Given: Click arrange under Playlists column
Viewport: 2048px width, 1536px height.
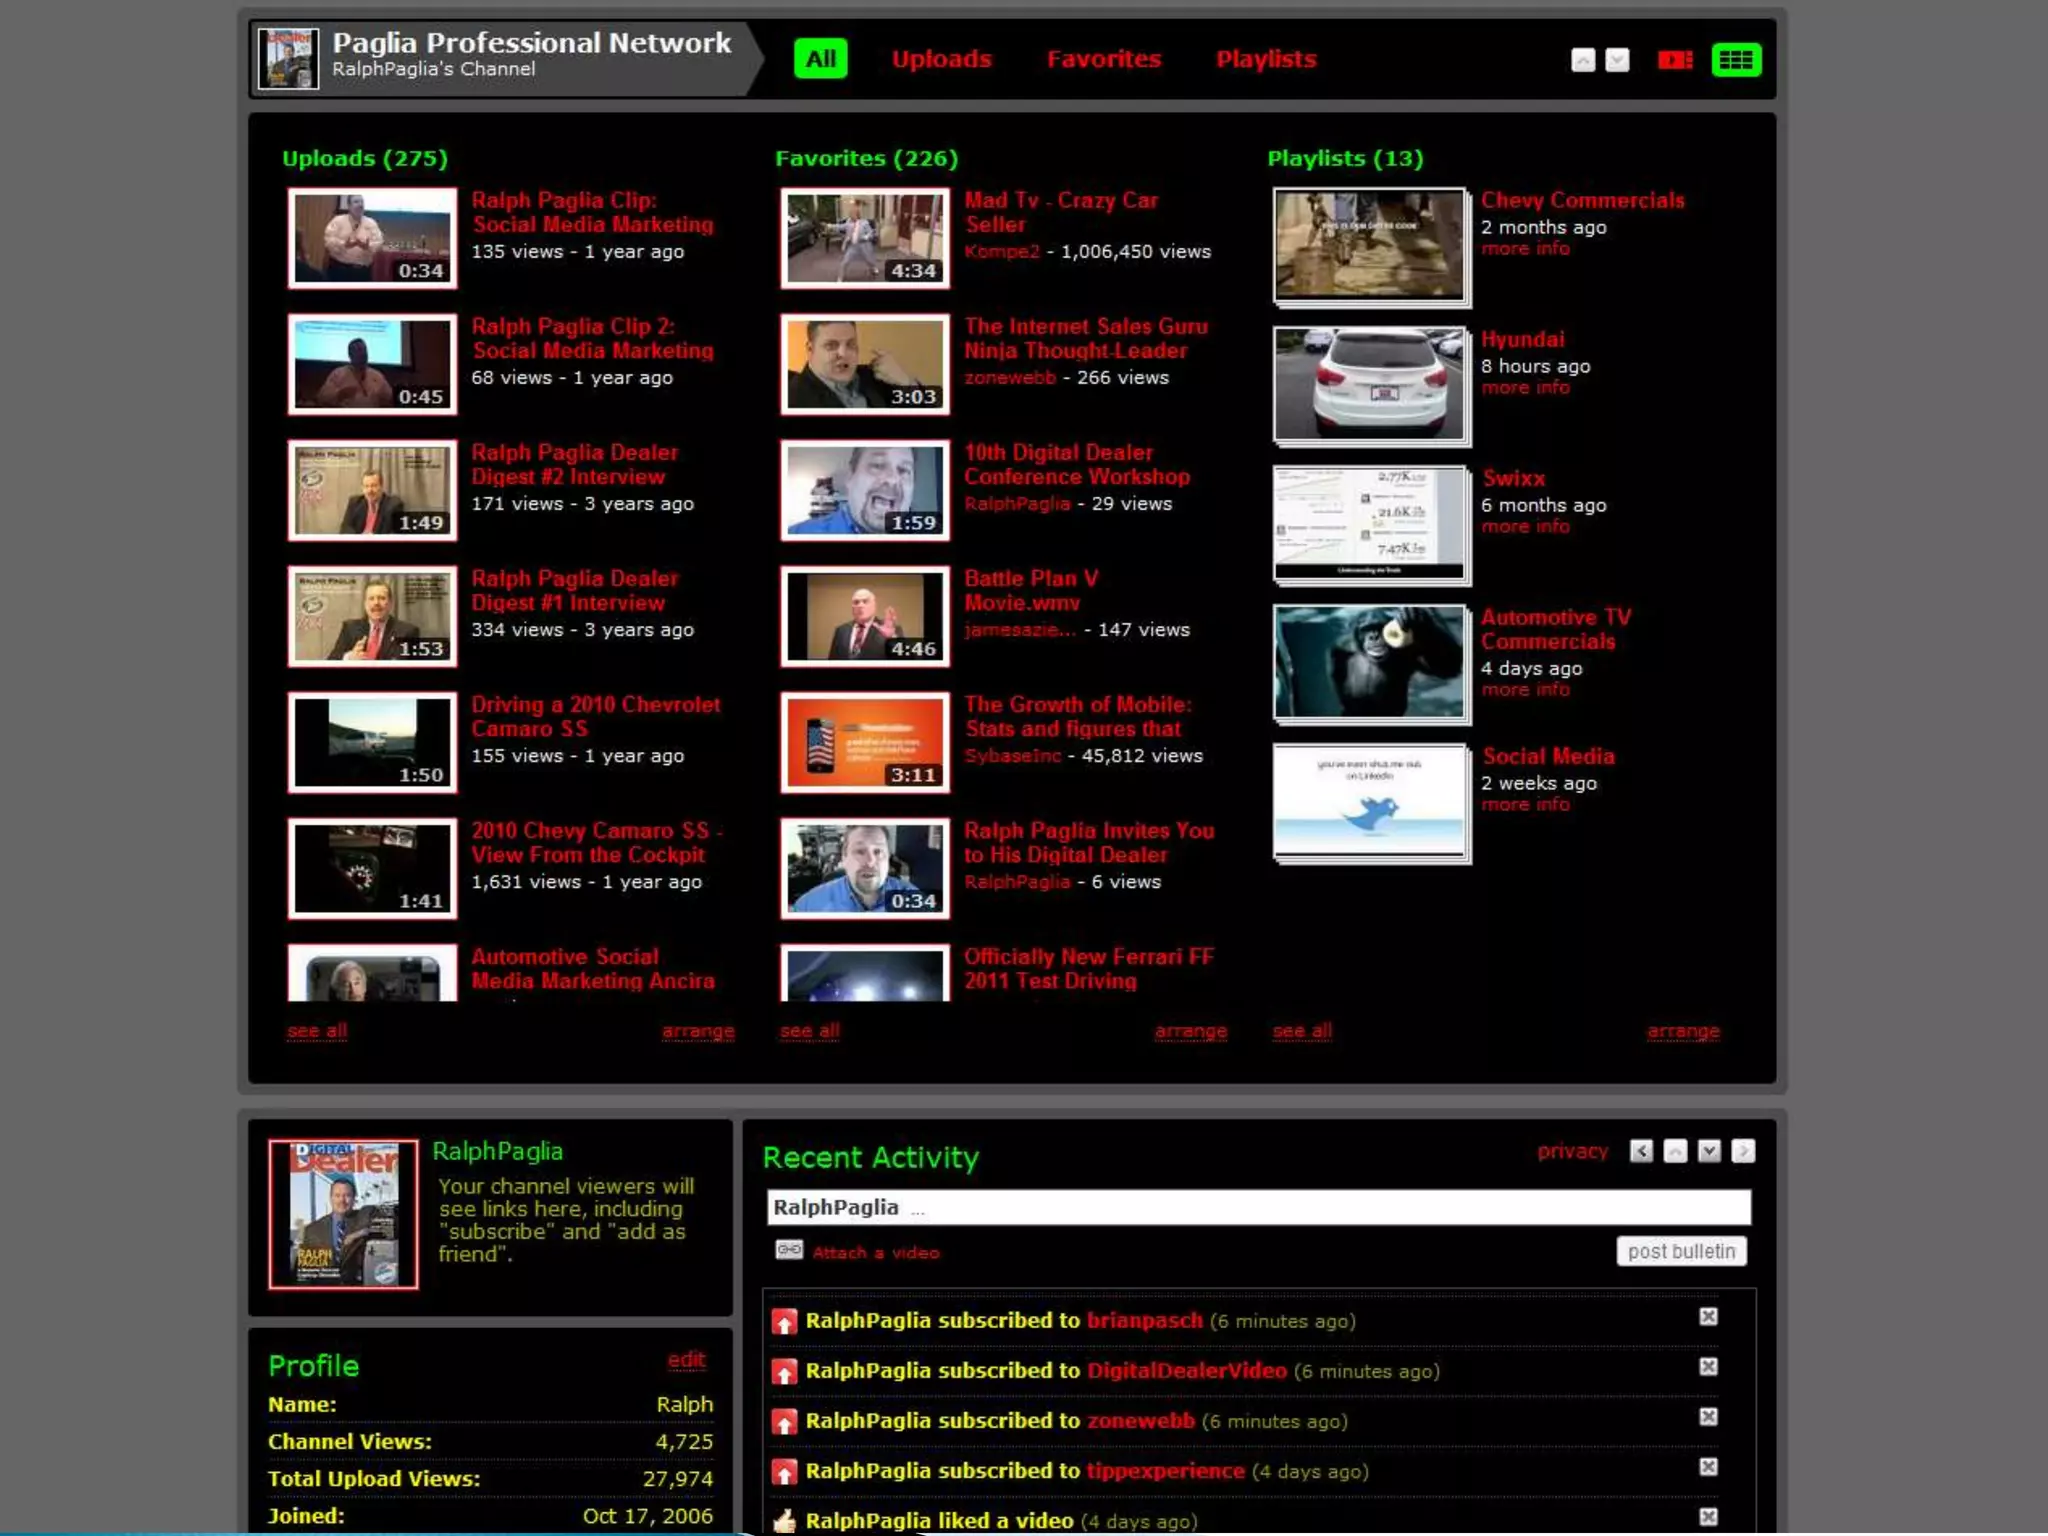Looking at the screenshot, I should pyautogui.click(x=1684, y=1031).
